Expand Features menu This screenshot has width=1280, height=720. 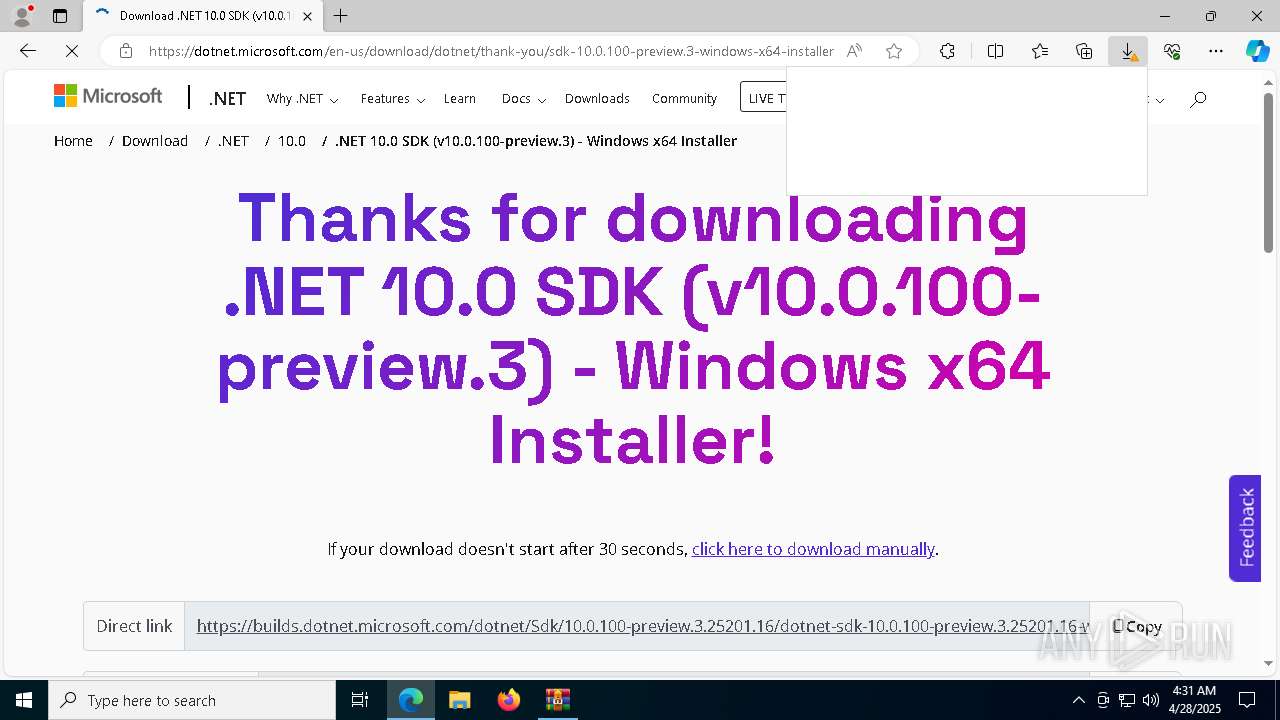tap(393, 99)
